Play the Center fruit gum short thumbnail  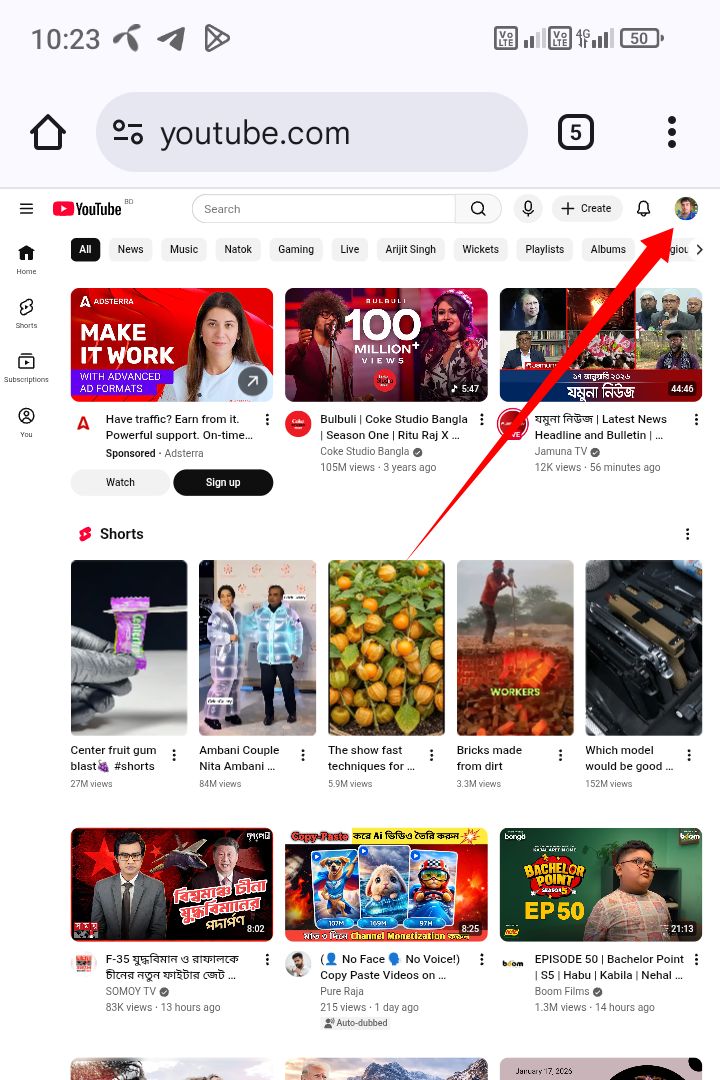coord(129,647)
